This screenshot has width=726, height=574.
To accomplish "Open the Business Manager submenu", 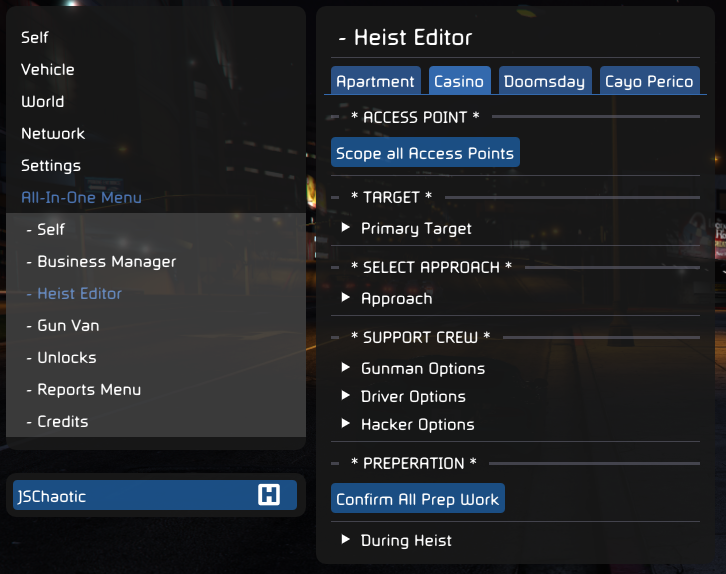I will click(106, 262).
